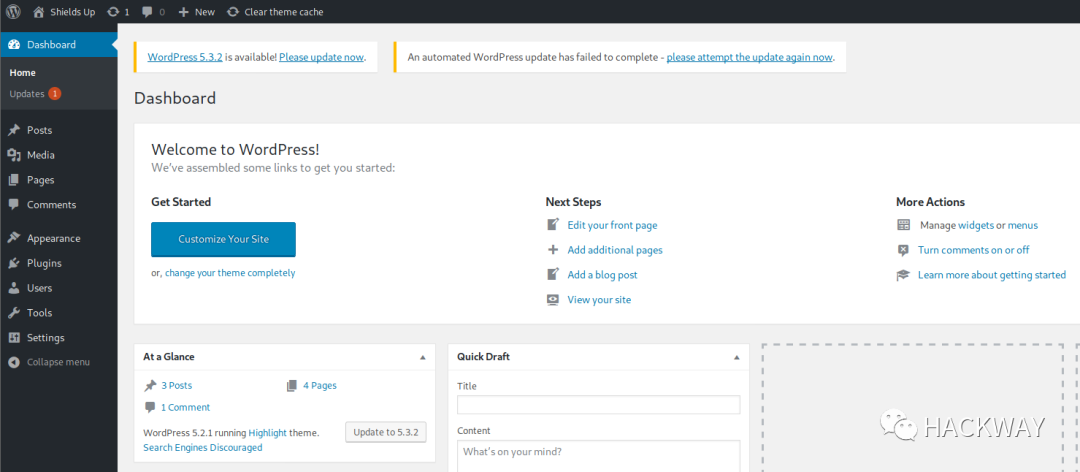This screenshot has width=1080, height=472.
Task: Click the Posts pushpin icon in sidebar
Action: pyautogui.click(x=14, y=130)
